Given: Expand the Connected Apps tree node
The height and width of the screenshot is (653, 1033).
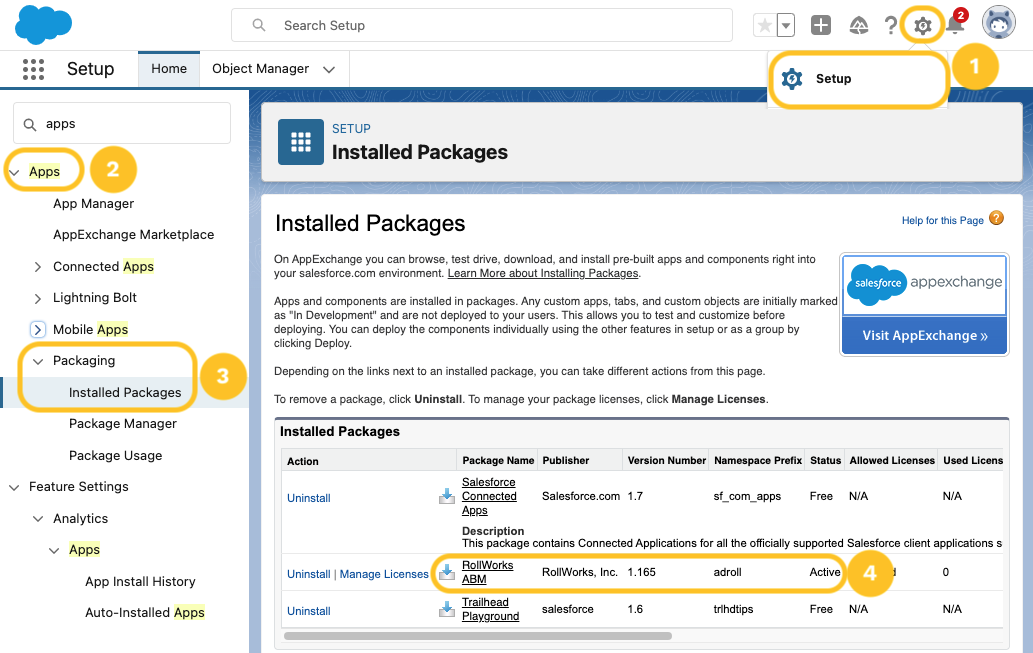Looking at the screenshot, I should 38,267.
